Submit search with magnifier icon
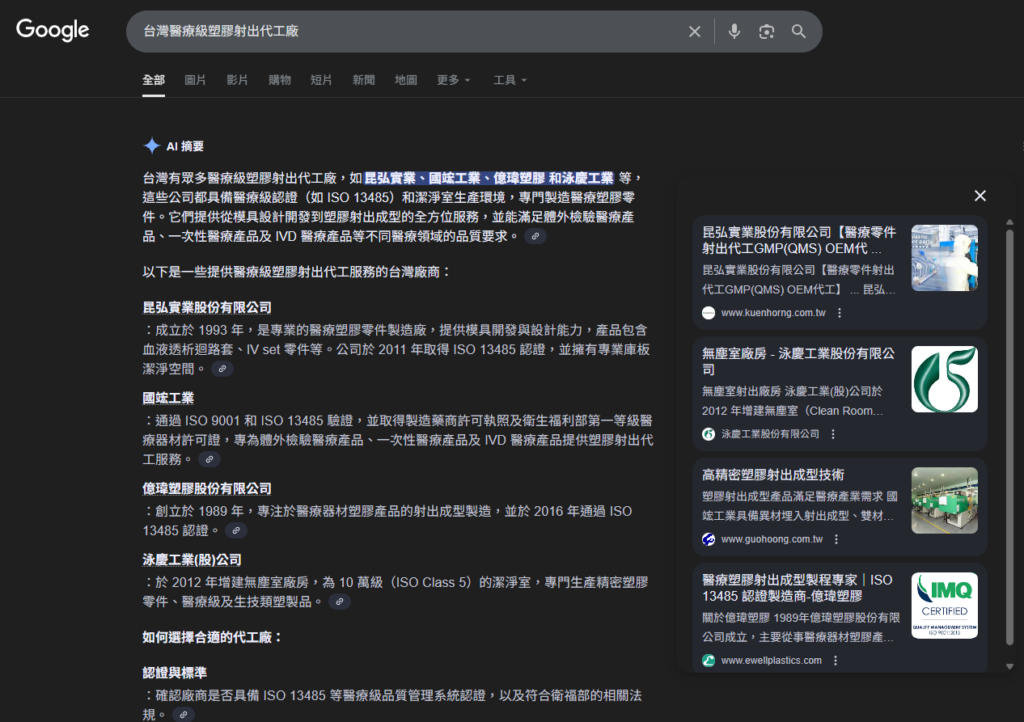Image resolution: width=1024 pixels, height=722 pixels. coord(798,31)
